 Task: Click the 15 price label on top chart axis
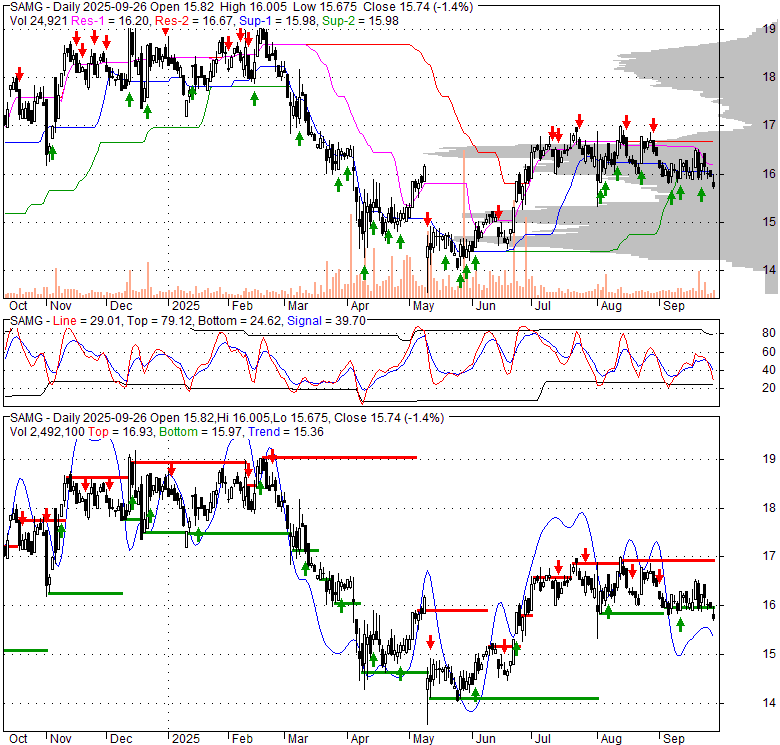click(769, 221)
